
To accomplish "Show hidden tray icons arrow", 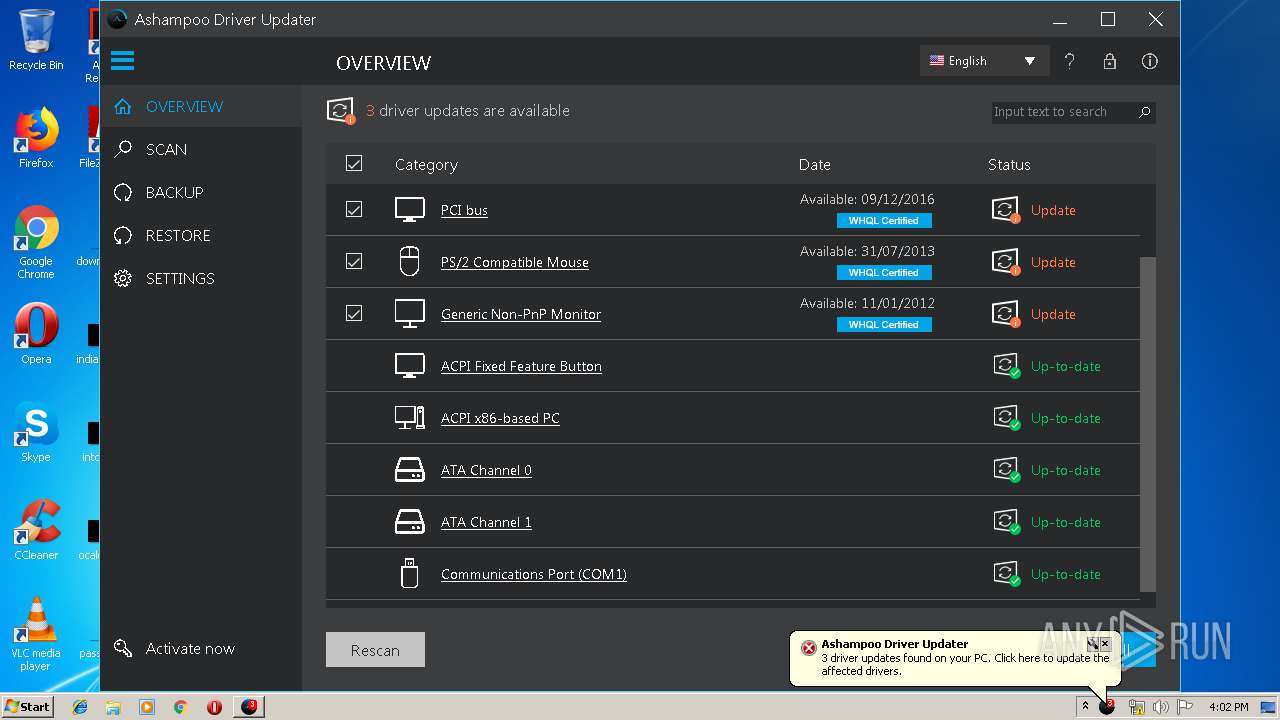I will tap(1084, 706).
